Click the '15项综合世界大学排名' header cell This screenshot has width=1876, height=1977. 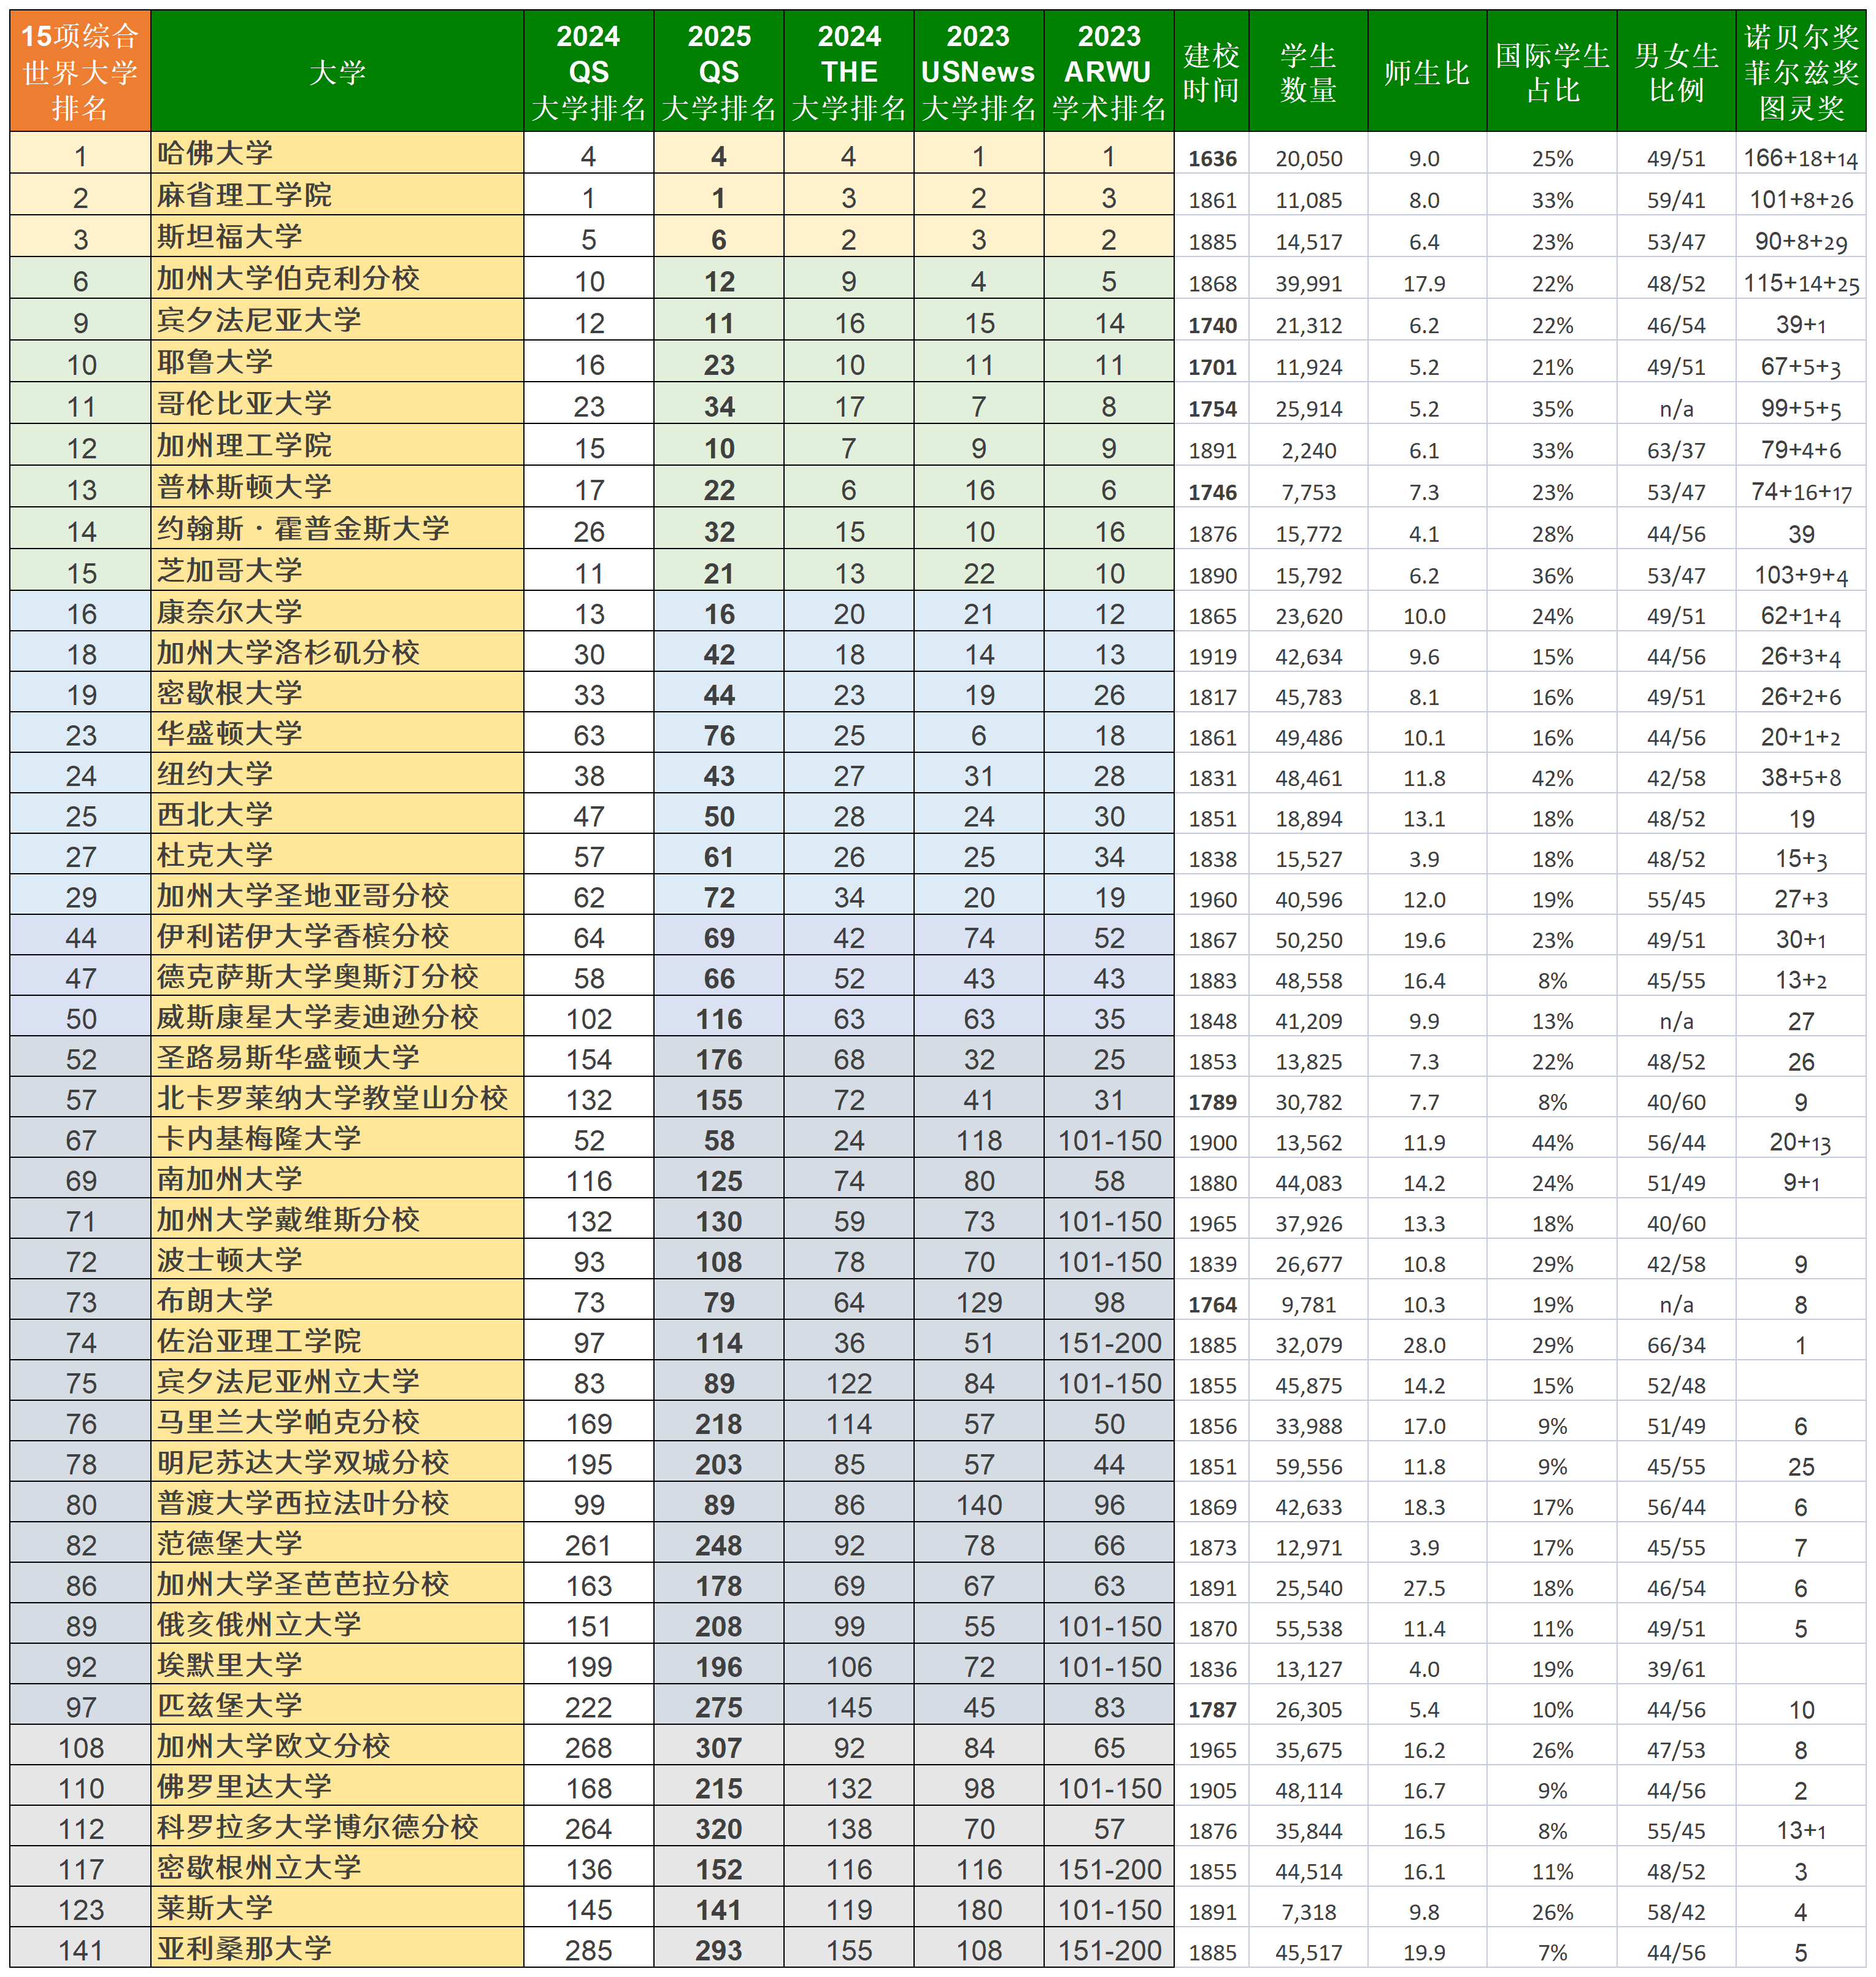coord(80,71)
